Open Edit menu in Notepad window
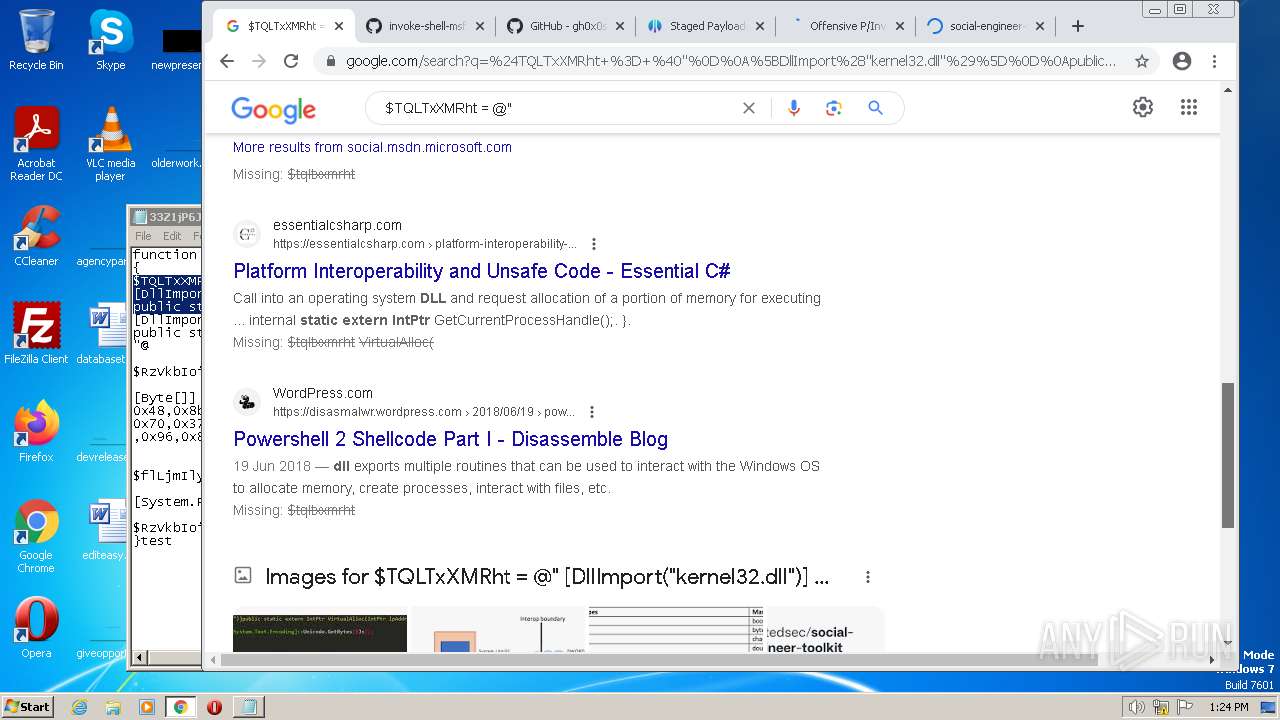Screen dimensions: 1280x720 [x=172, y=236]
